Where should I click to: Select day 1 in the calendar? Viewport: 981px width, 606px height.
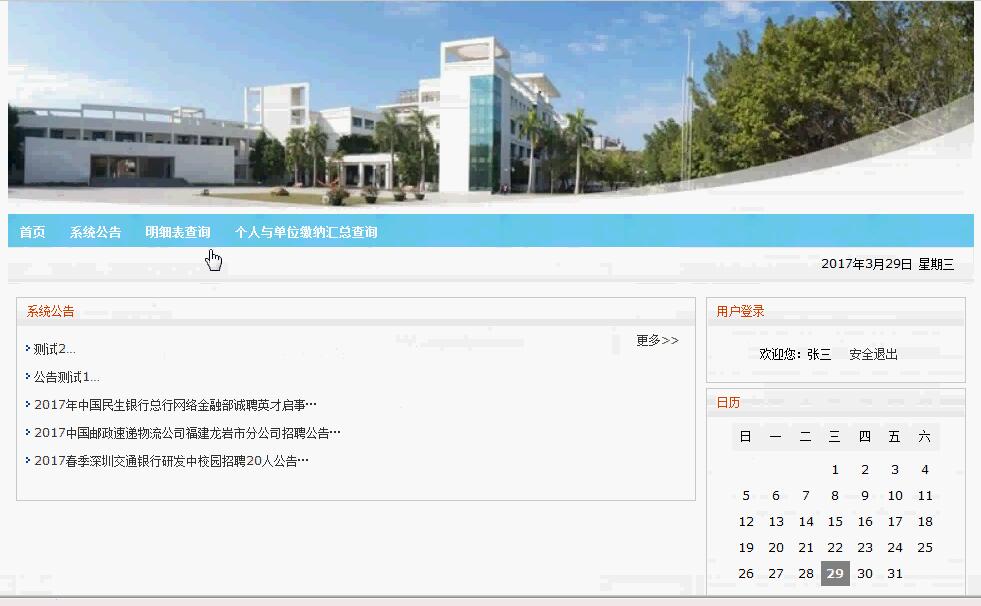point(835,470)
